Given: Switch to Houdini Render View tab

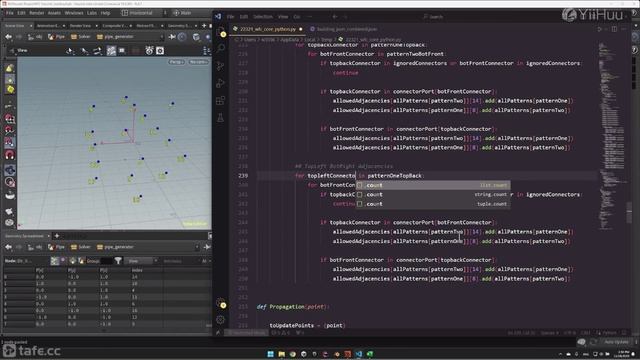Looking at the screenshot, I should click(80, 25).
